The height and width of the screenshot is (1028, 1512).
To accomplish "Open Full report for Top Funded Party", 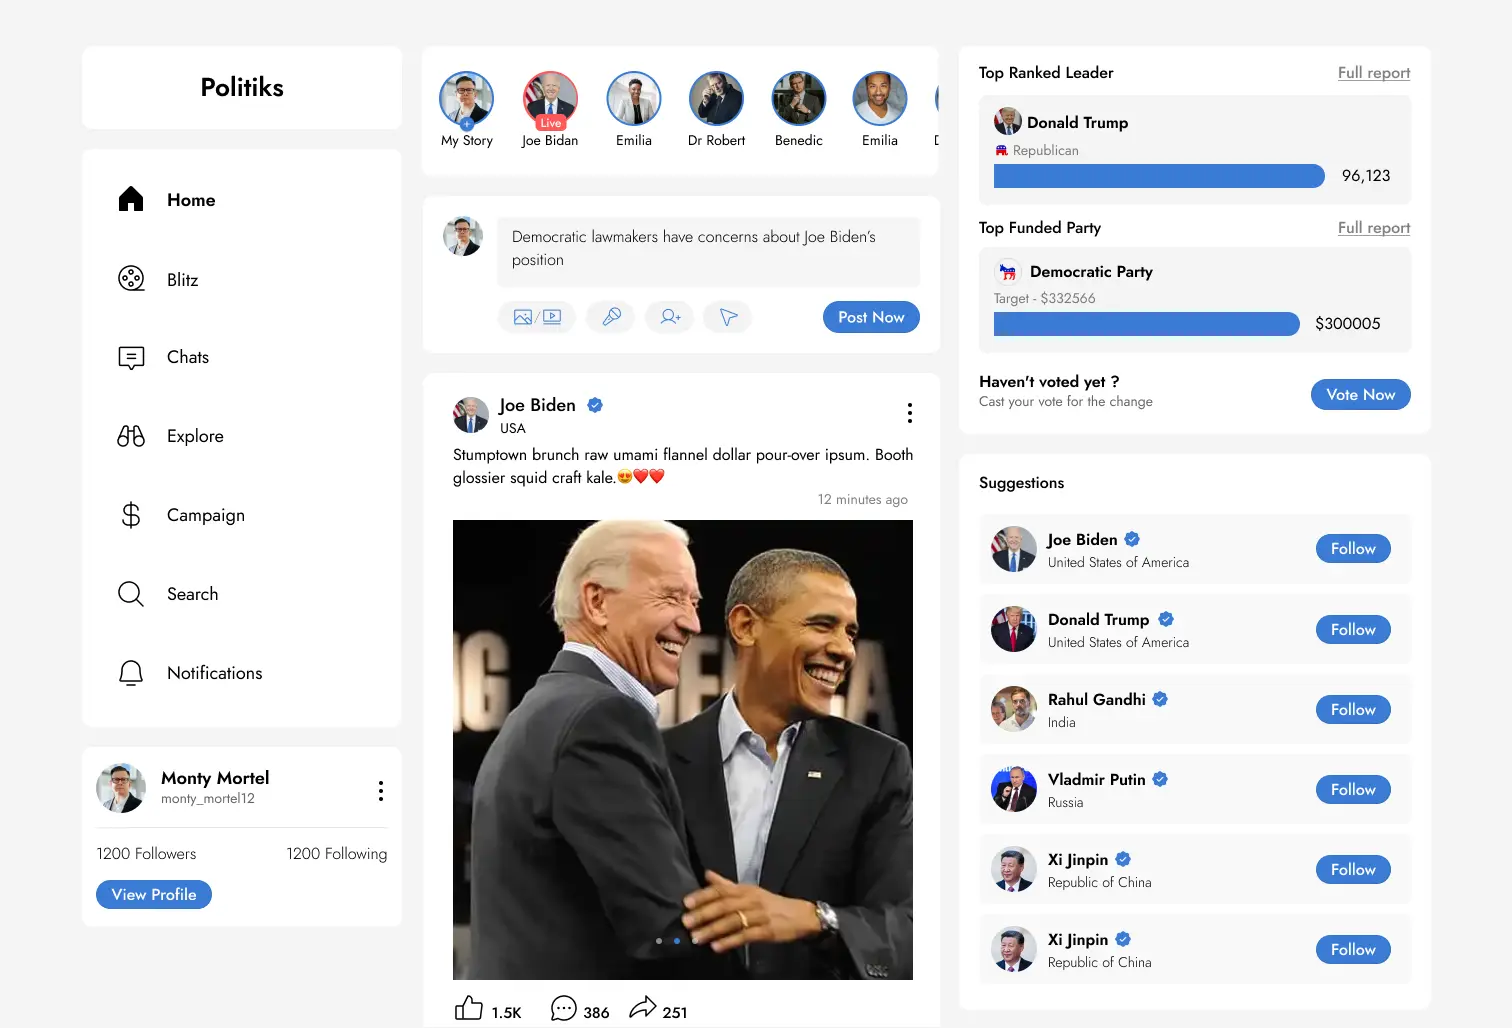I will [1373, 227].
